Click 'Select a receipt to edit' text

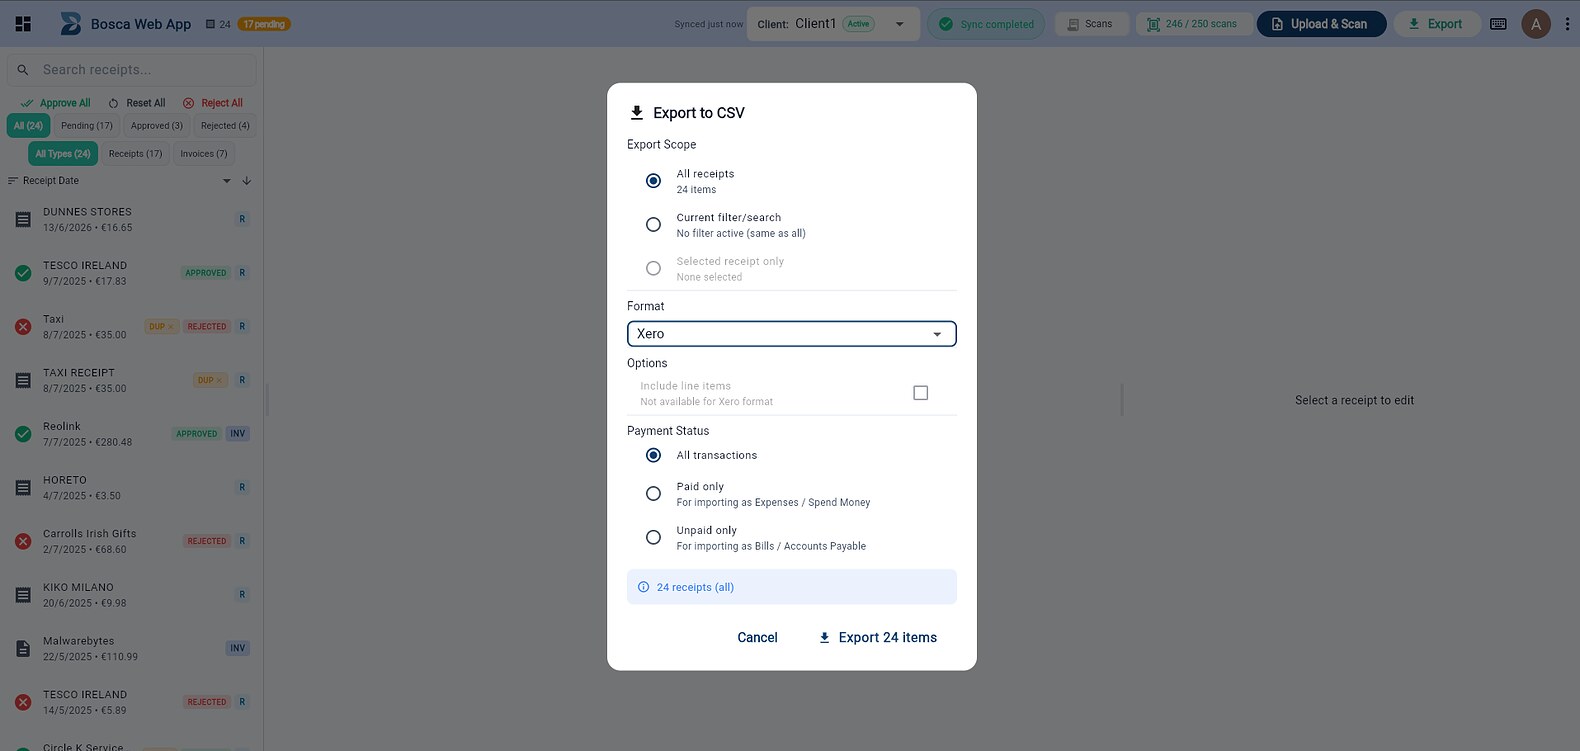(x=1354, y=400)
